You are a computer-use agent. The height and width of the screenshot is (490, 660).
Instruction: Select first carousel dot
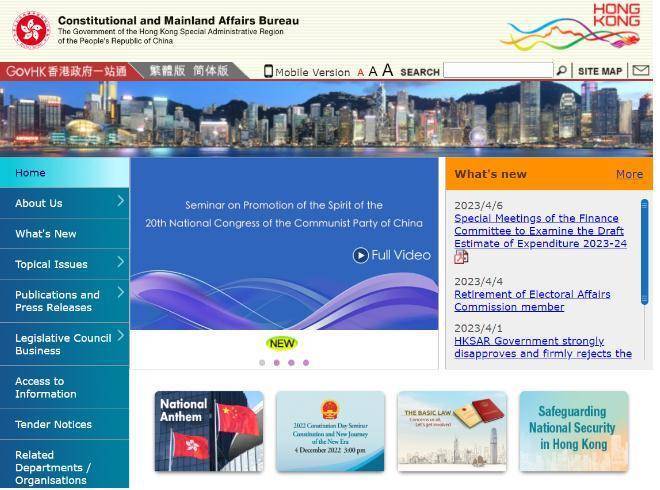[x=262, y=362]
